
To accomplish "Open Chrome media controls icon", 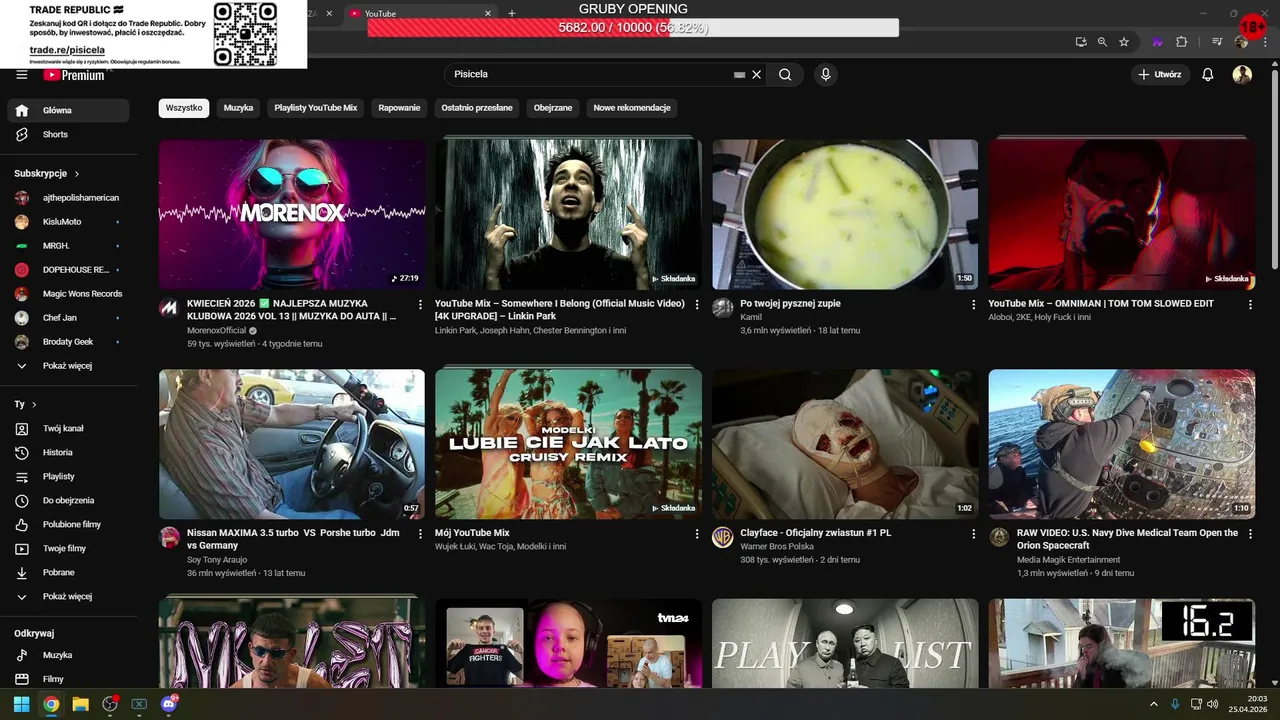I will point(1217,42).
